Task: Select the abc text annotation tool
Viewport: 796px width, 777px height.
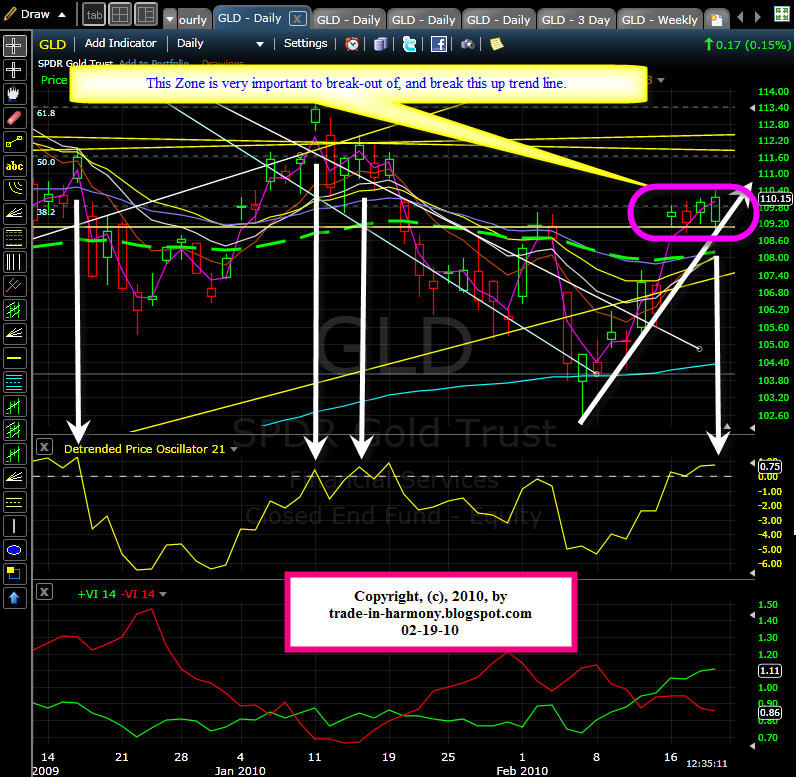Action: pyautogui.click(x=14, y=166)
